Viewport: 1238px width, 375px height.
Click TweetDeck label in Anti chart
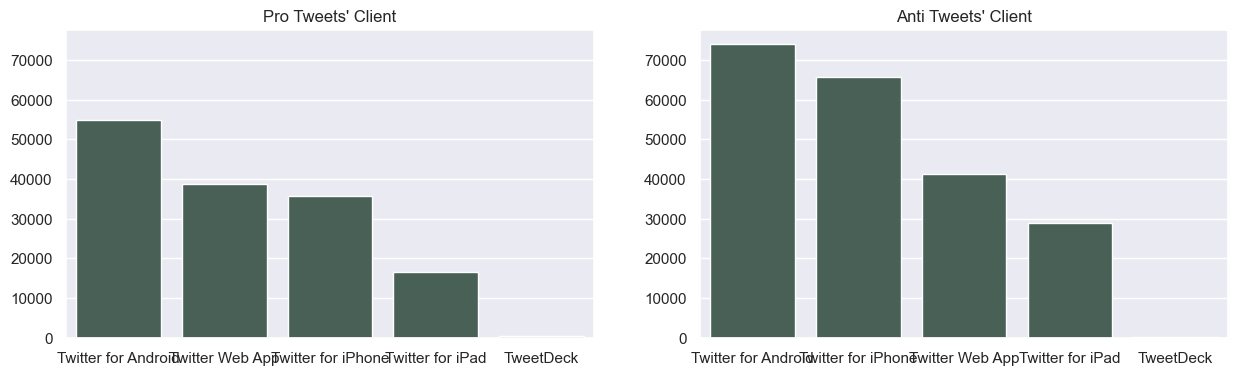coord(1175,358)
